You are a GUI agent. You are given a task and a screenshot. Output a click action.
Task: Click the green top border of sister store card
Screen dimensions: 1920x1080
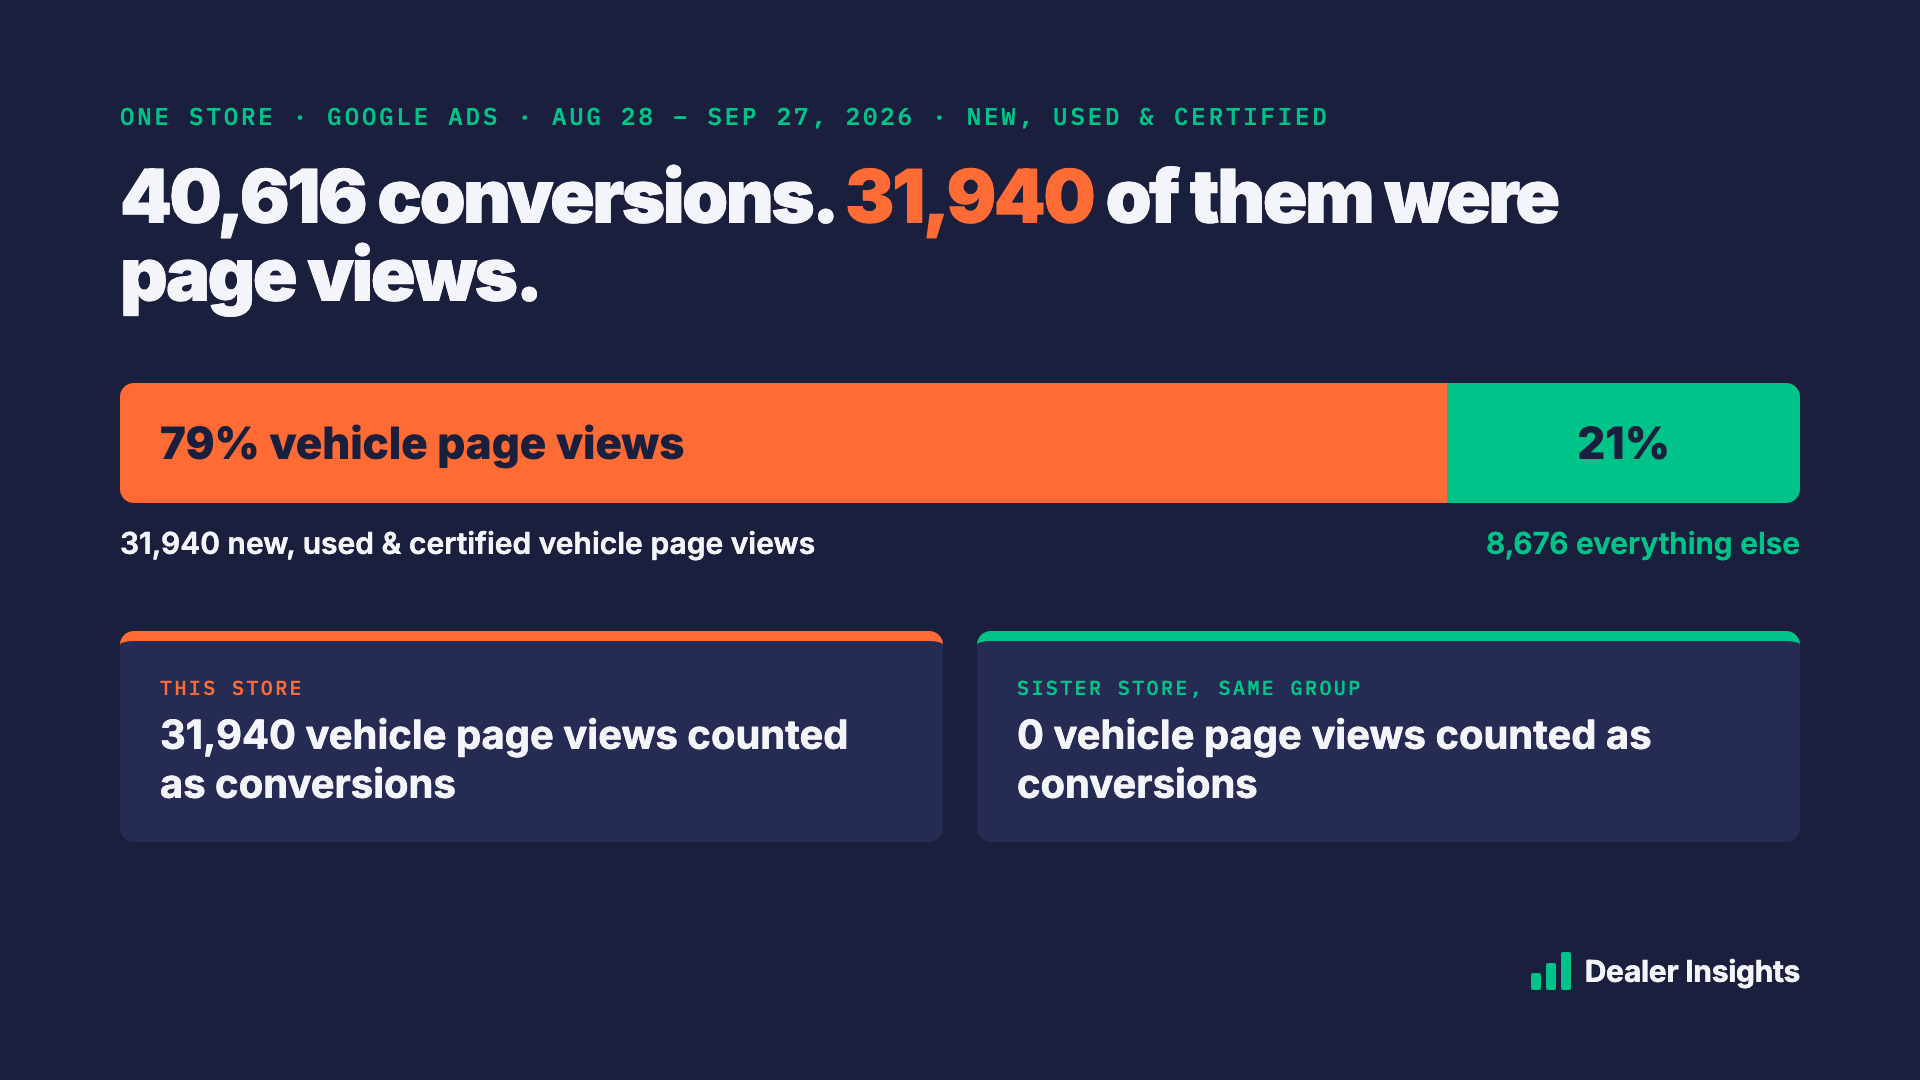[1388, 636]
